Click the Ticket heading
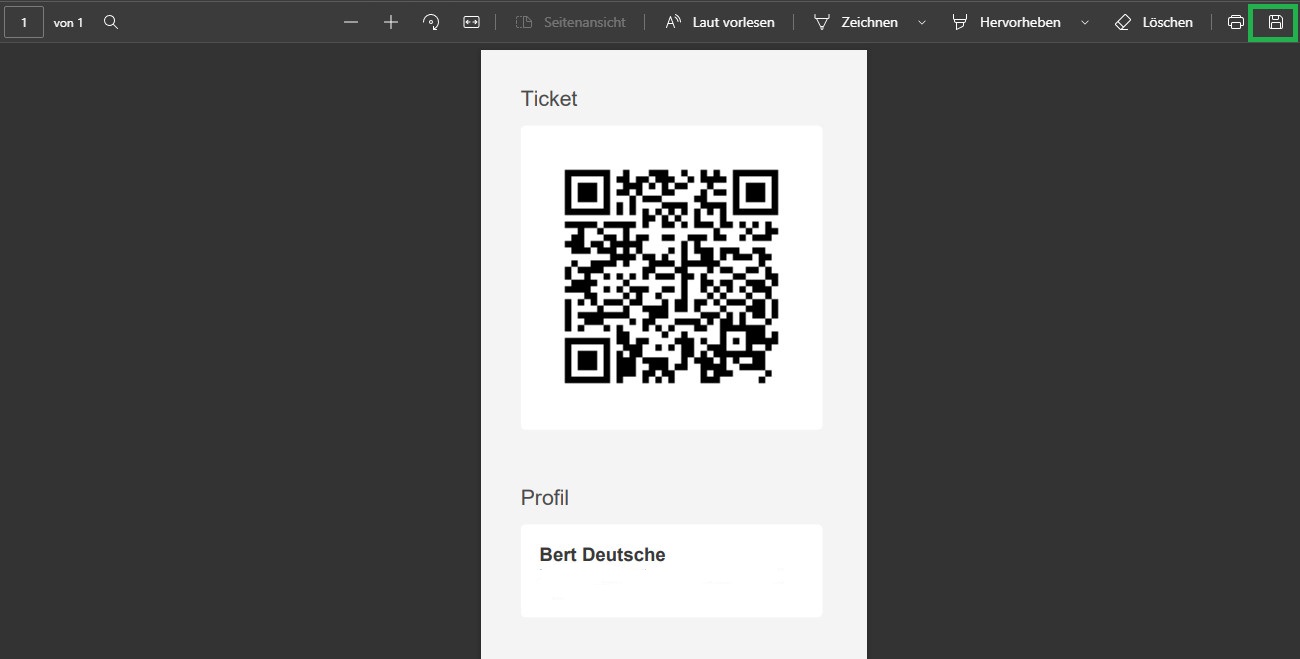 (549, 99)
